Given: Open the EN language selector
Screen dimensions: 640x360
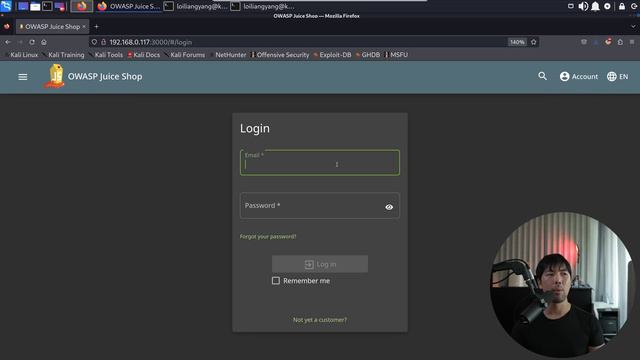Looking at the screenshot, I should click(x=618, y=76).
